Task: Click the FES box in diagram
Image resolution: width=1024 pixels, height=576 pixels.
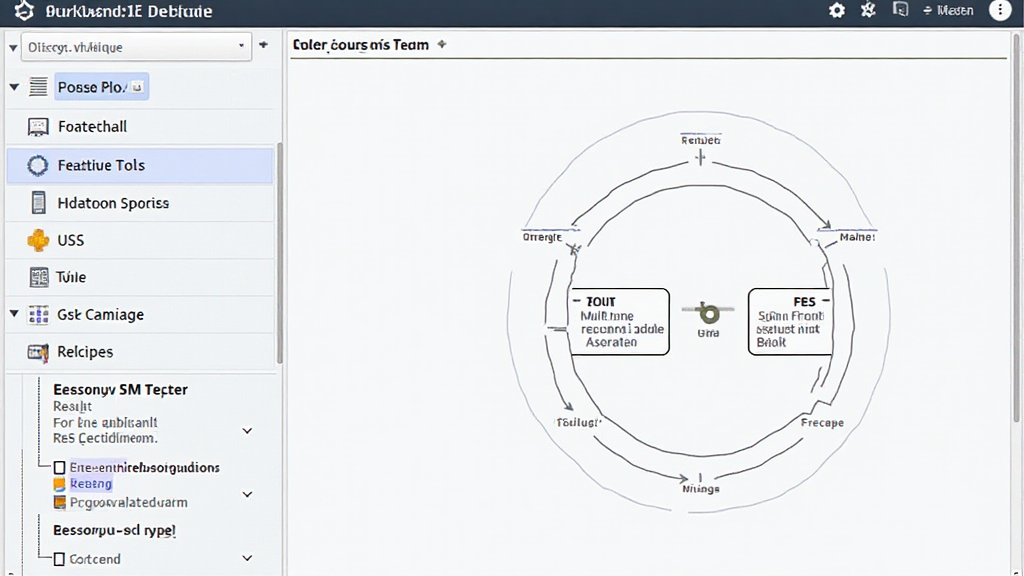Action: coord(790,322)
